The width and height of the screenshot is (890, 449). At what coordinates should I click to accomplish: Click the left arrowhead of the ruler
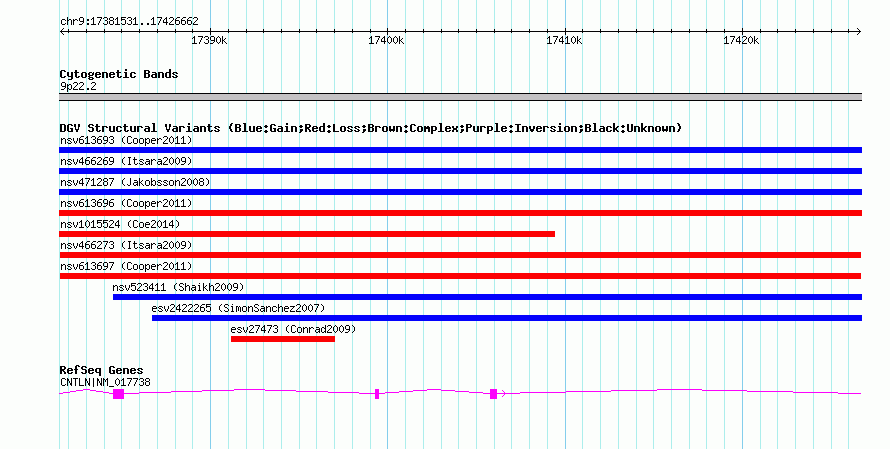62,32
